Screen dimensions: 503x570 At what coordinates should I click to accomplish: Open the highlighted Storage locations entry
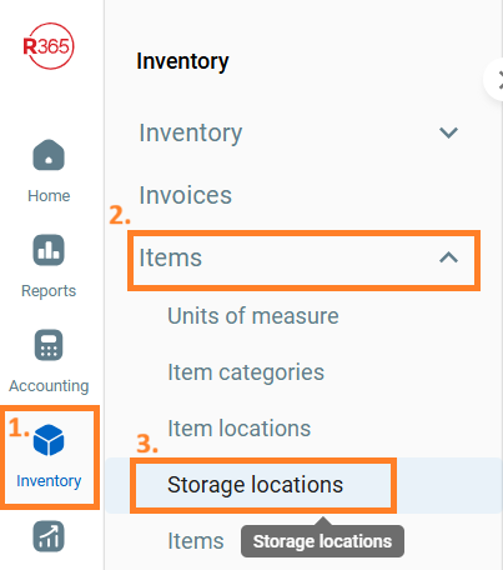pos(255,485)
